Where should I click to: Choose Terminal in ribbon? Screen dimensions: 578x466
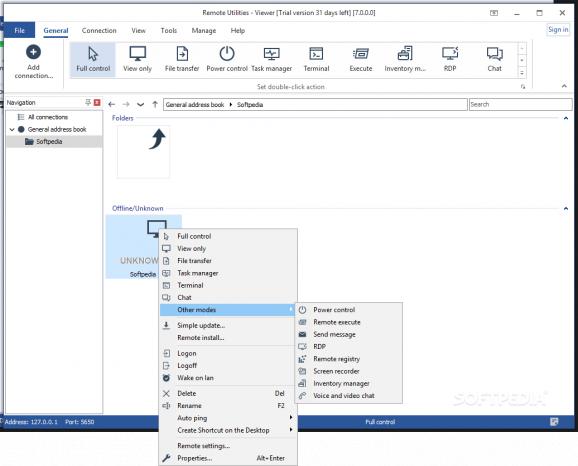pyautogui.click(x=316, y=59)
